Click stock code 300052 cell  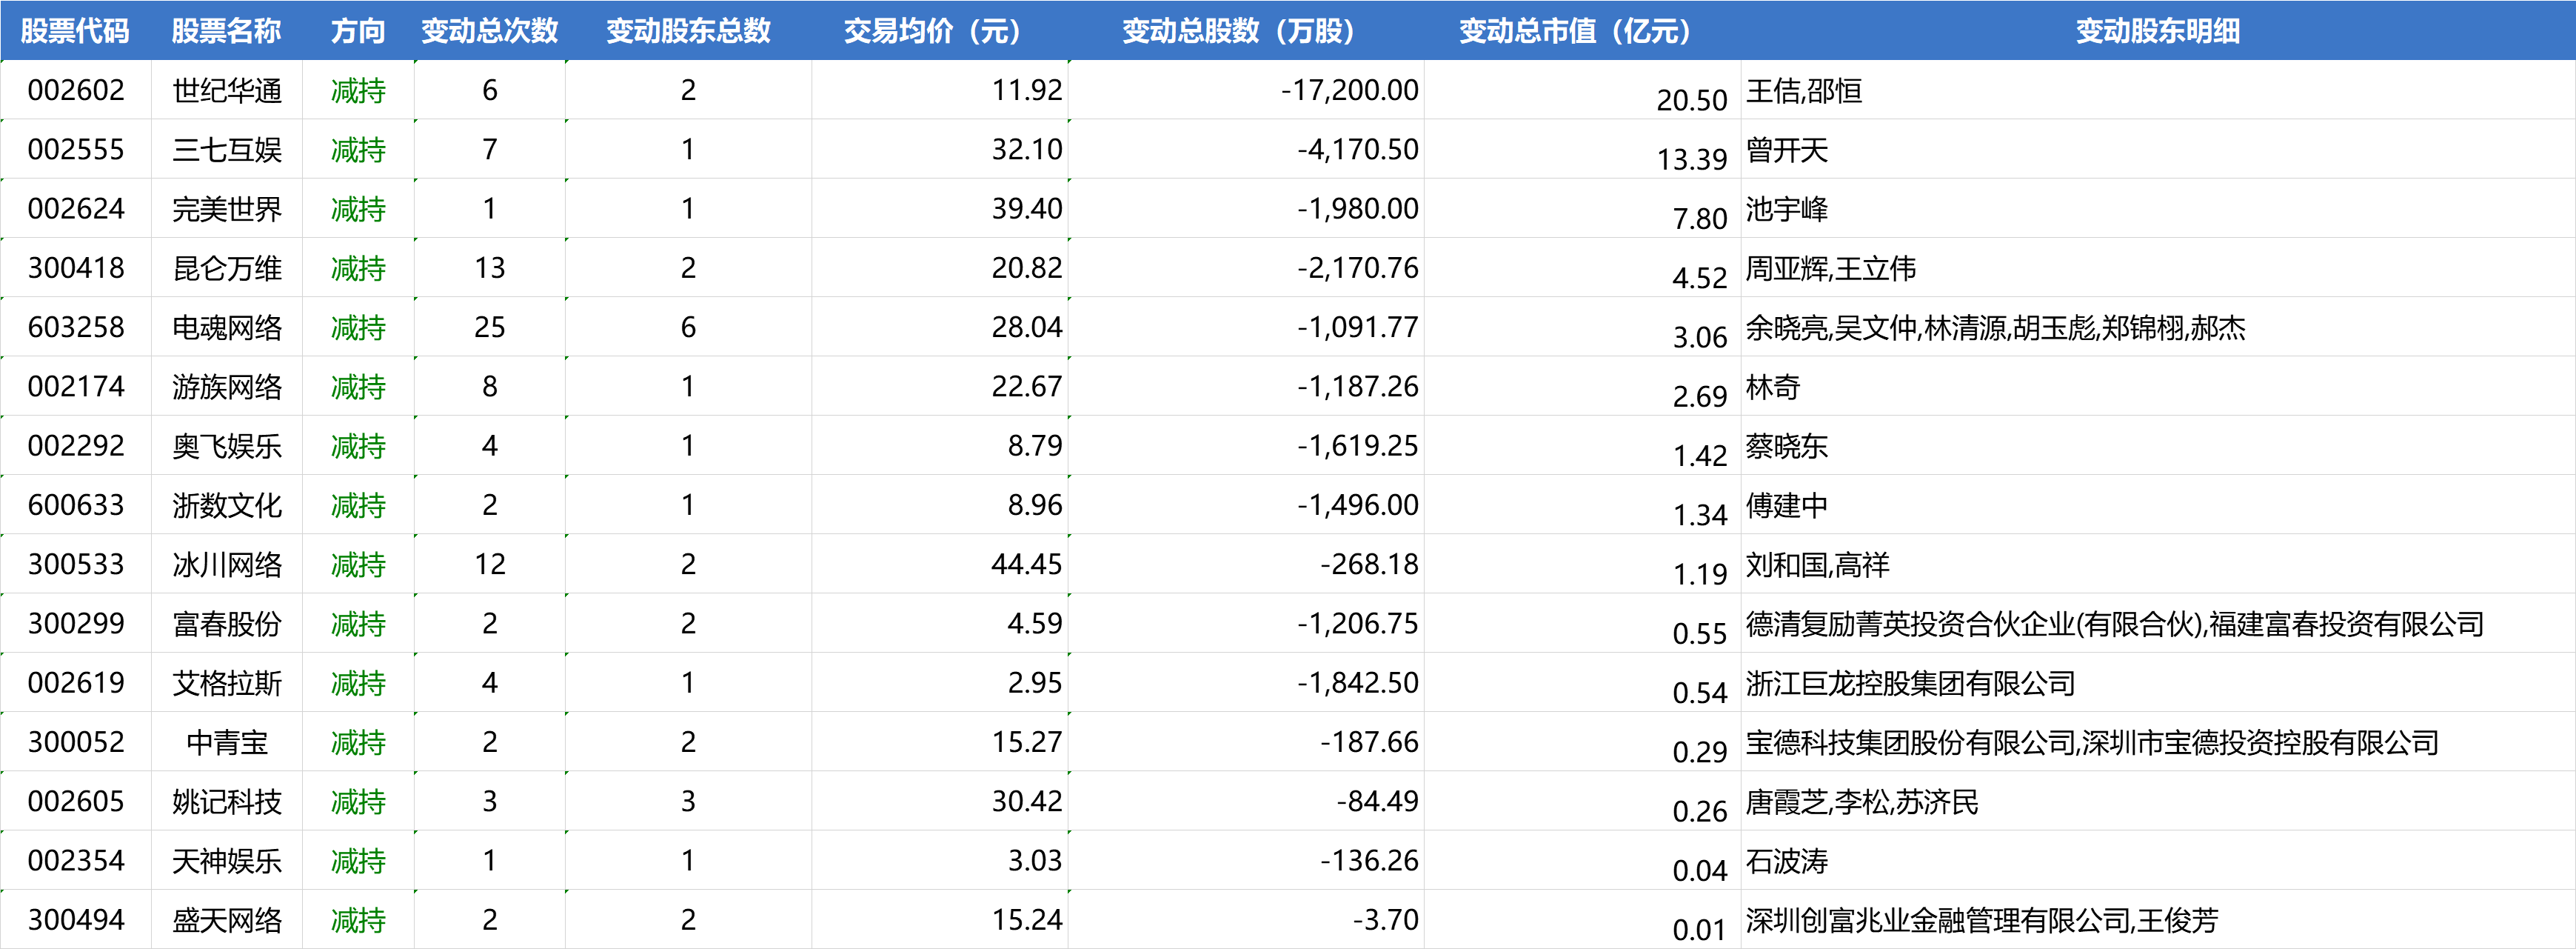[76, 742]
